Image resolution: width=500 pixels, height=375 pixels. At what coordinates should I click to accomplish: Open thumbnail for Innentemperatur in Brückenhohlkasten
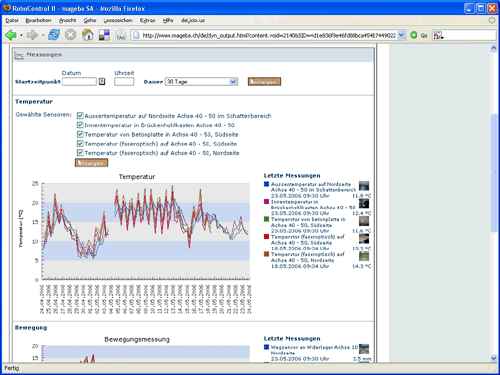click(364, 203)
